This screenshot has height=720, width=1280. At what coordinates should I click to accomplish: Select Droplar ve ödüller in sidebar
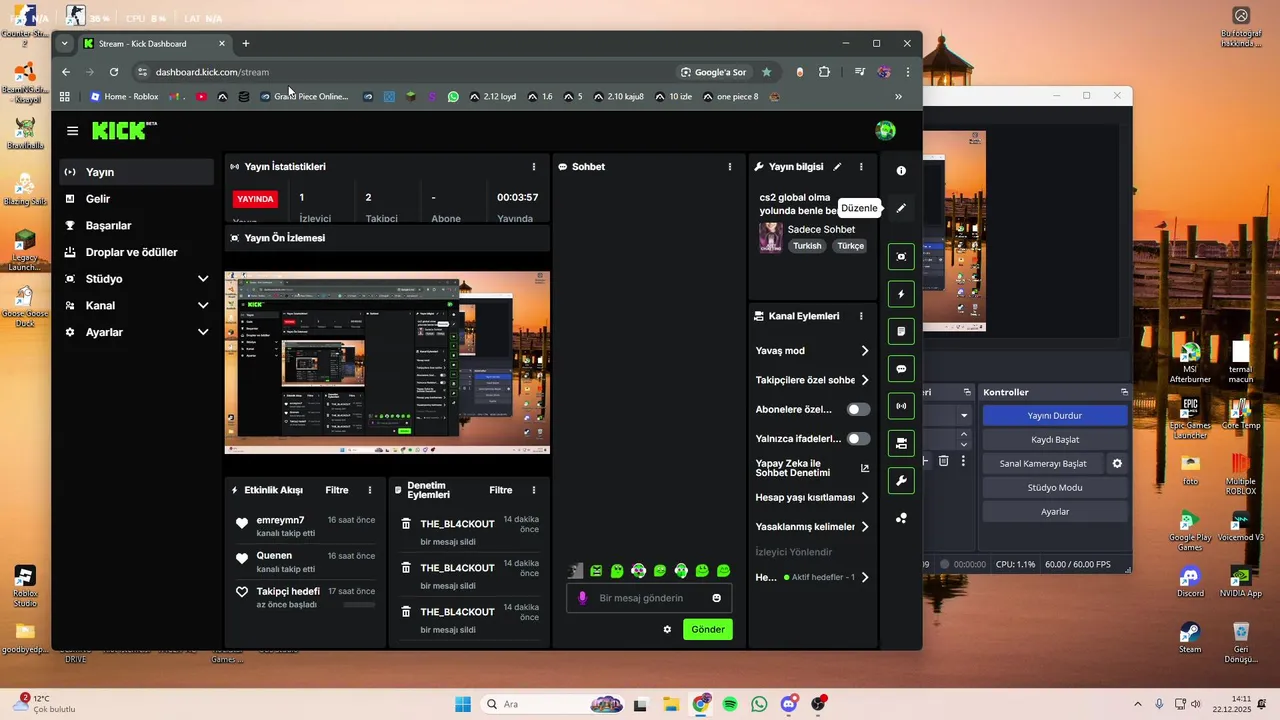pyautogui.click(x=136, y=252)
